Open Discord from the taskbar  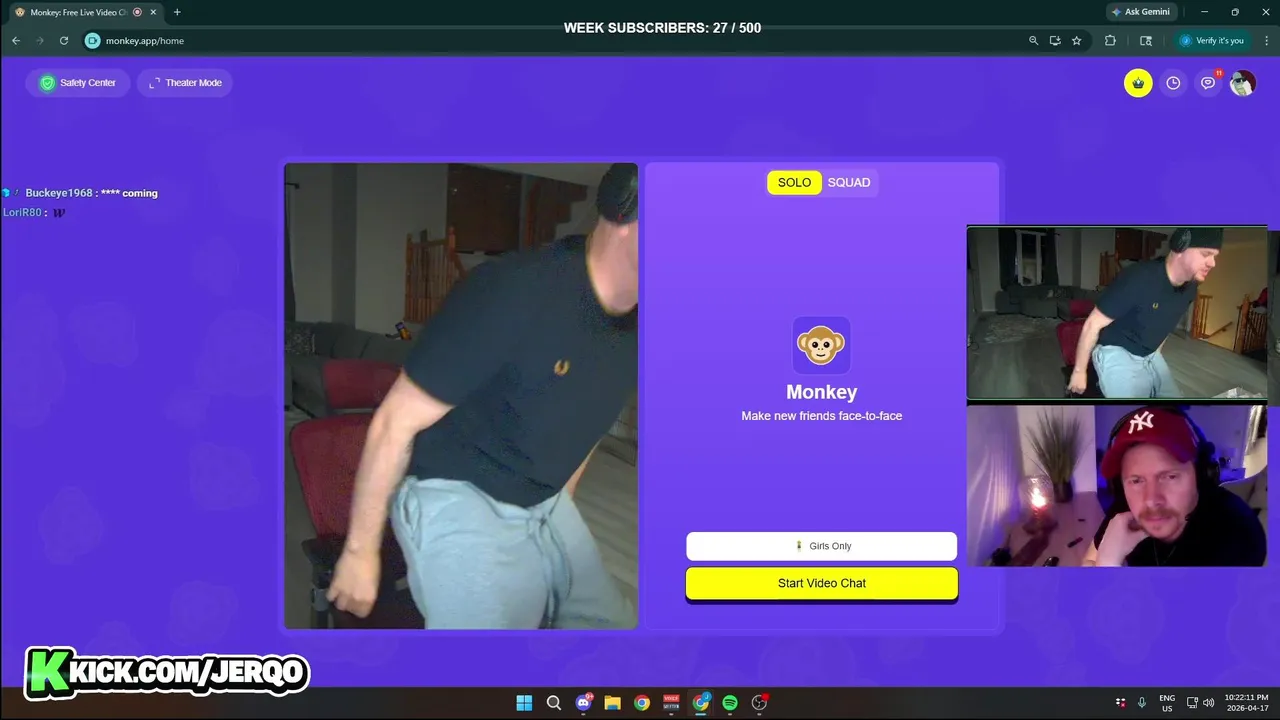point(584,703)
